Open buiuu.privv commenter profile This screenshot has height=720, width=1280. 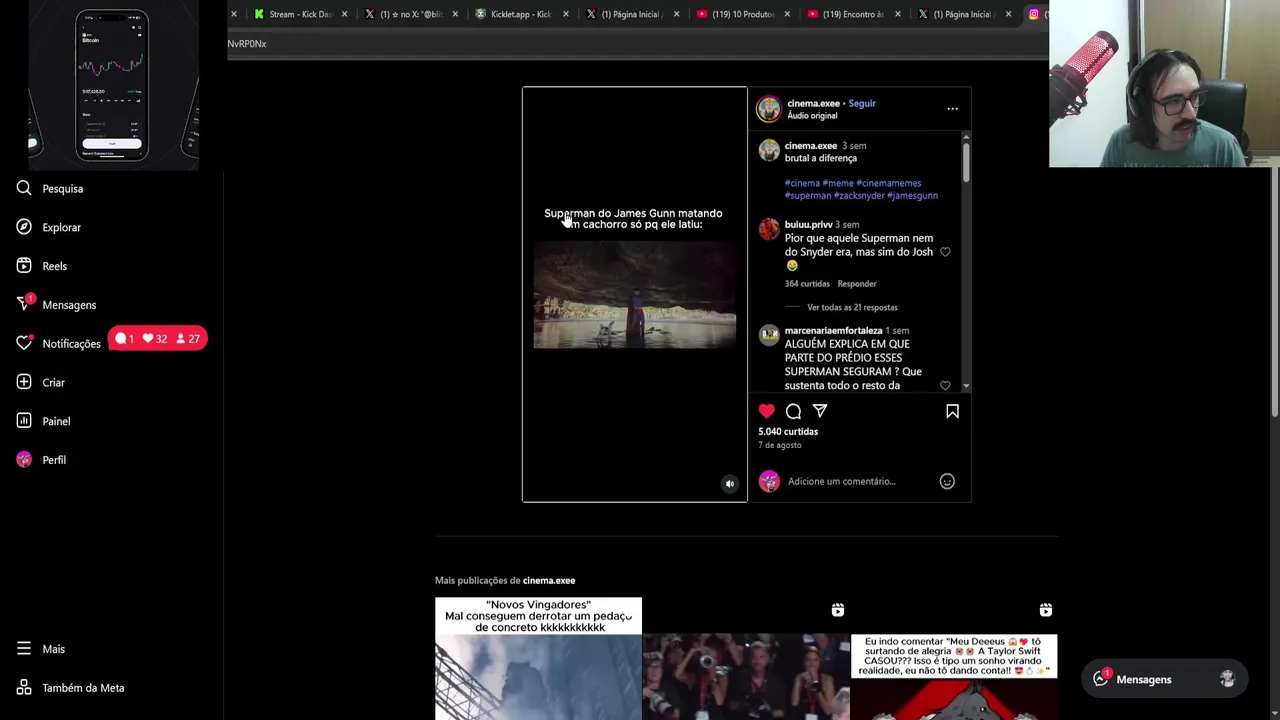click(808, 225)
